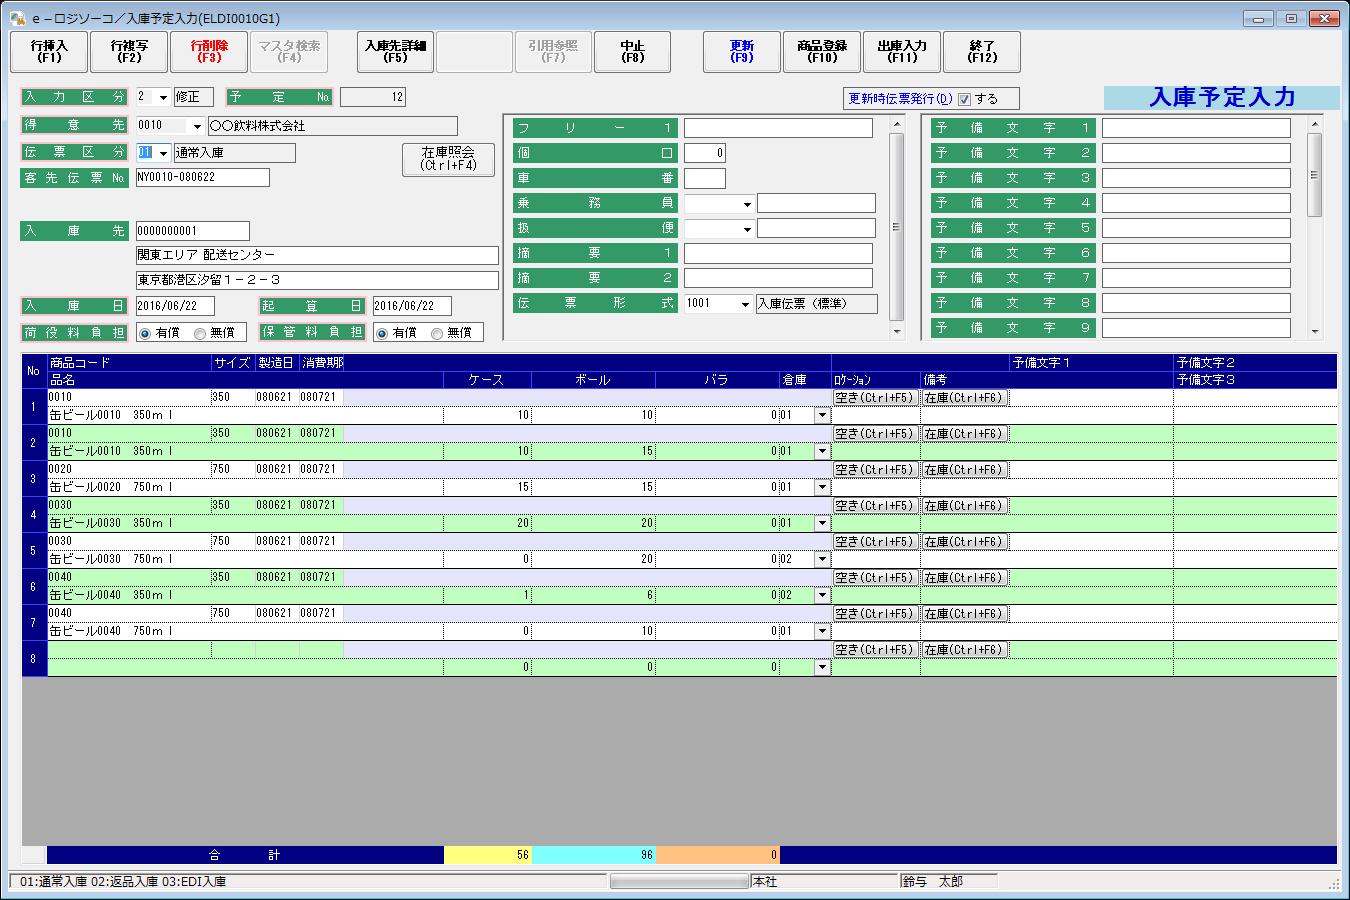The image size is (1350, 900).
Task: Select 無償 radio for 保管料負担
Action: point(437,334)
